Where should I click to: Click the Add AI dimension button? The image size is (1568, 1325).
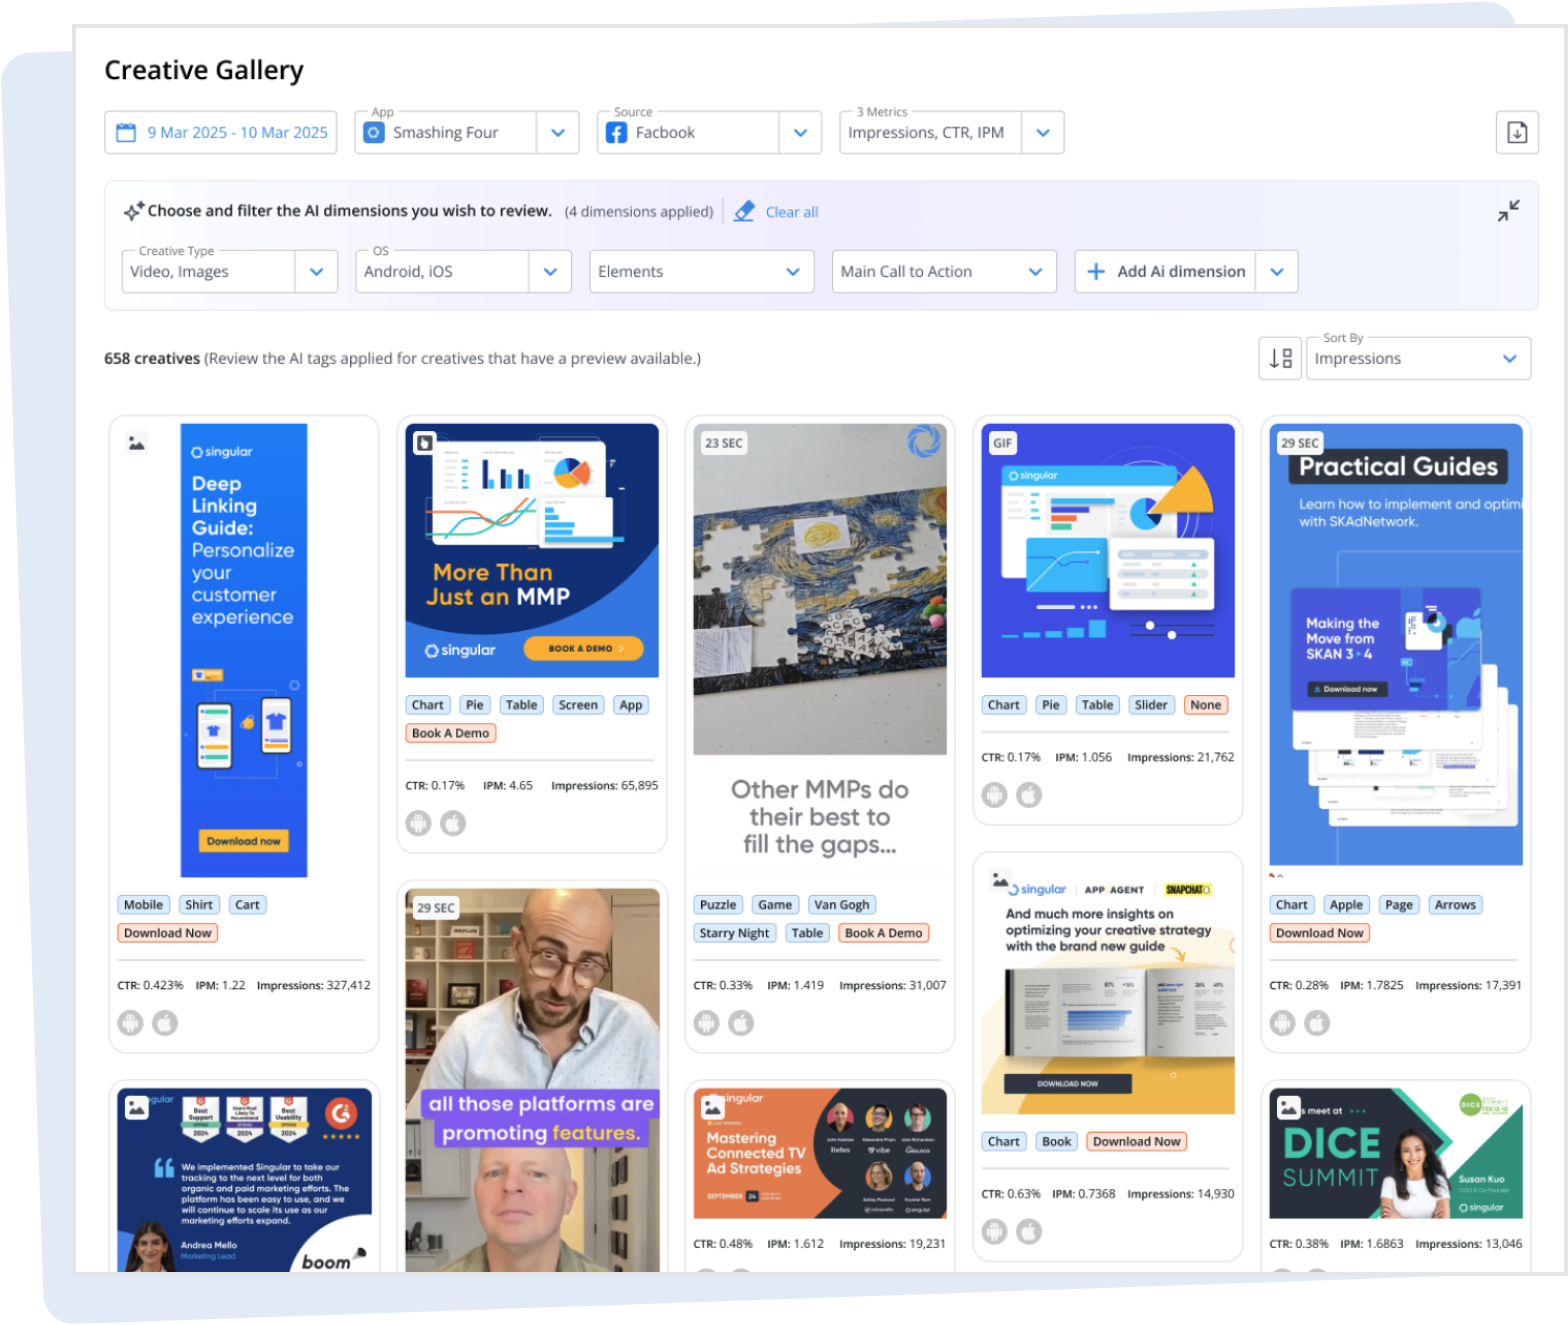(1165, 271)
